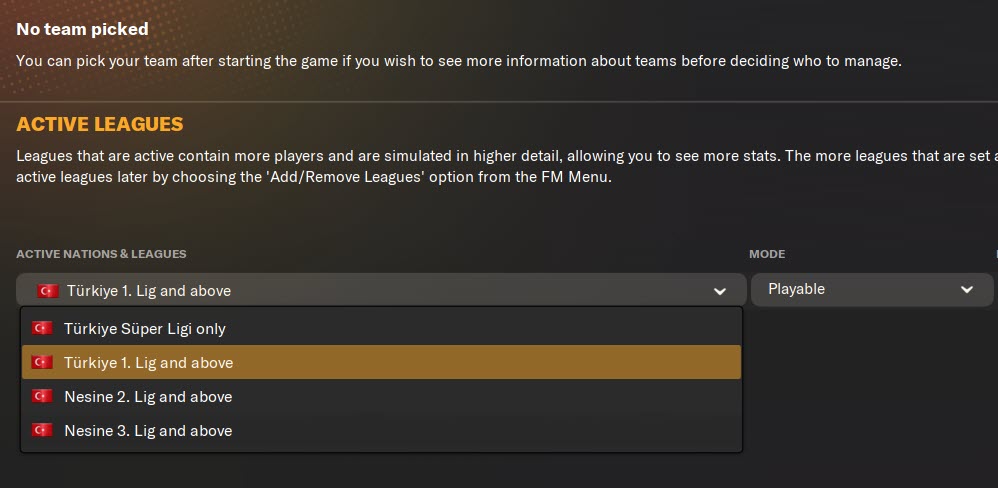Pick Nesine 2. Lig and above
This screenshot has width=998, height=488.
(x=148, y=396)
